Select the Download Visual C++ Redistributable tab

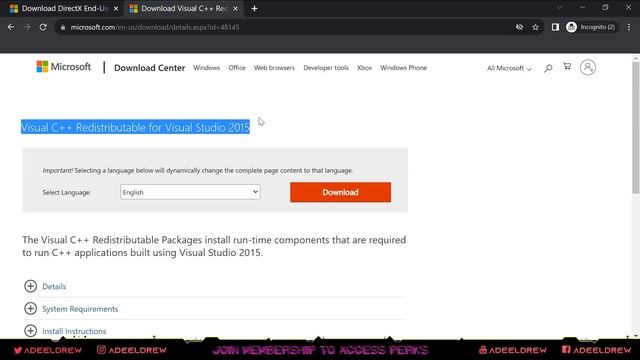coord(184,9)
